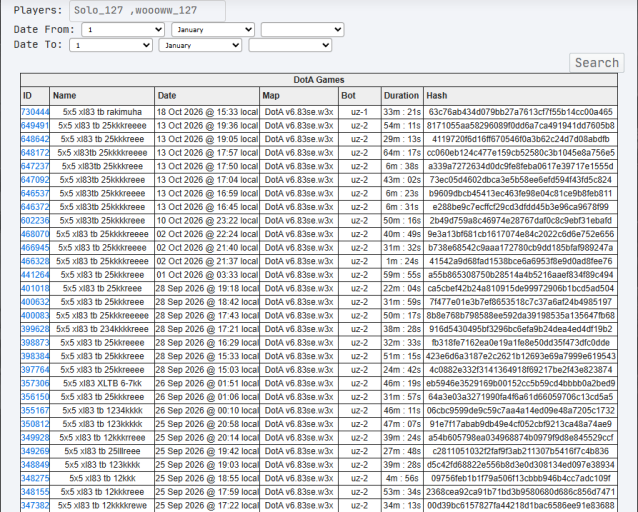
Task: Open game ID 349928
Action: (x=35, y=438)
